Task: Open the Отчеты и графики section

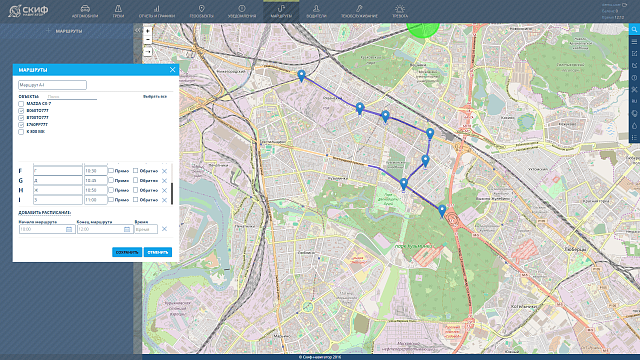Action: pos(157,11)
